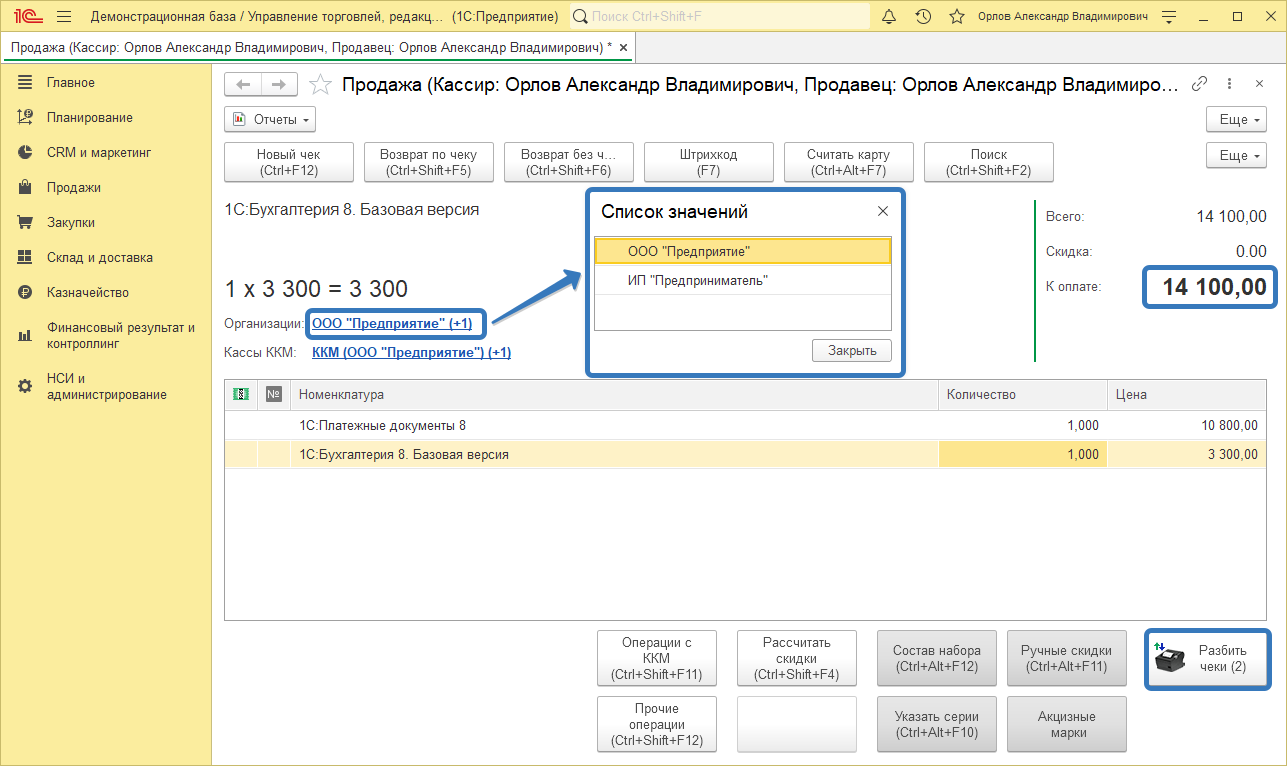1287x766 pixels.
Task: Click Операции с ККМ button
Action: point(657,658)
